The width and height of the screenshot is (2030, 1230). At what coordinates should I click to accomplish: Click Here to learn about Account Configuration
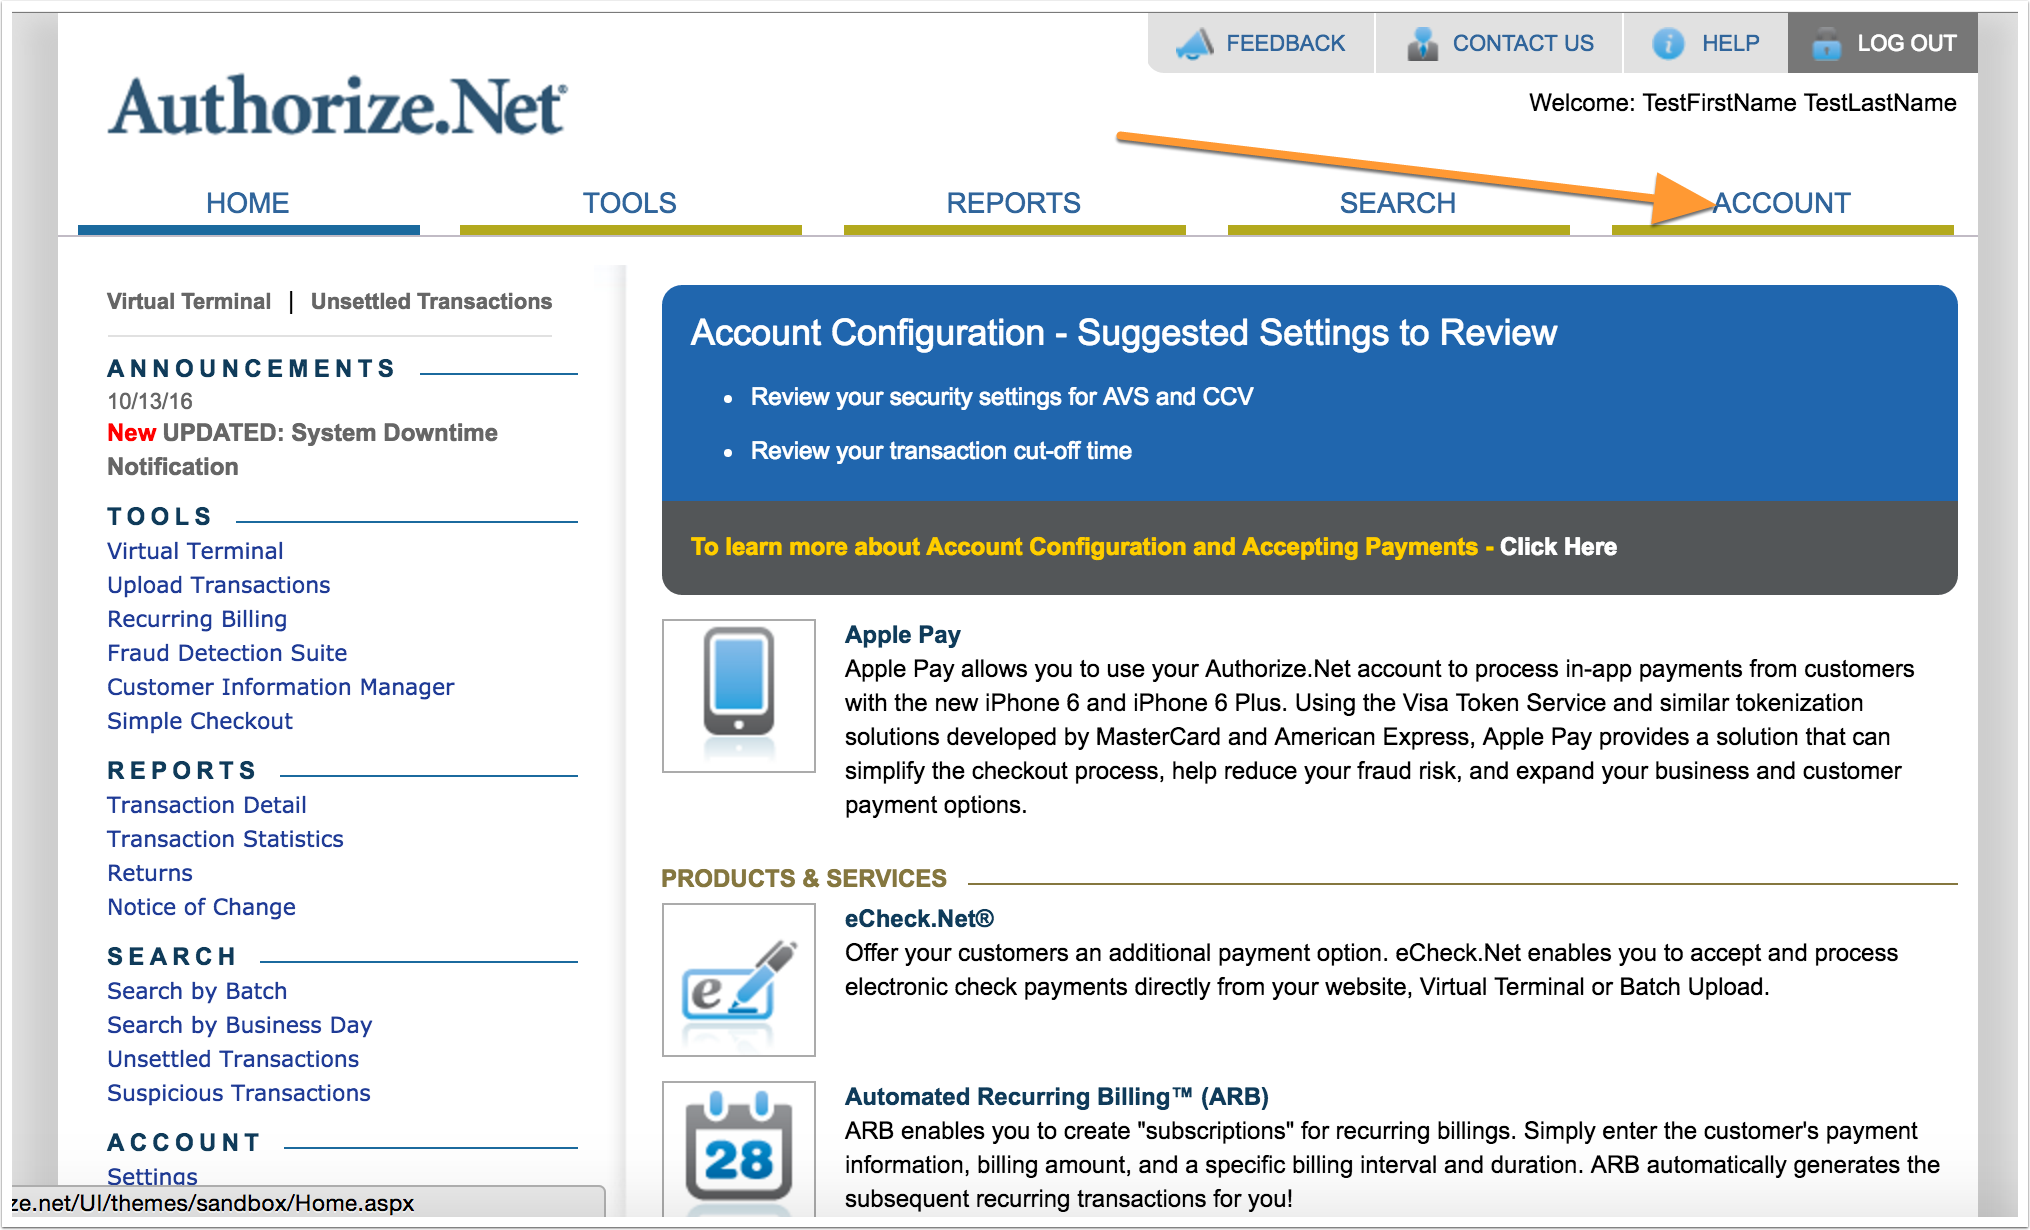pos(1558,547)
